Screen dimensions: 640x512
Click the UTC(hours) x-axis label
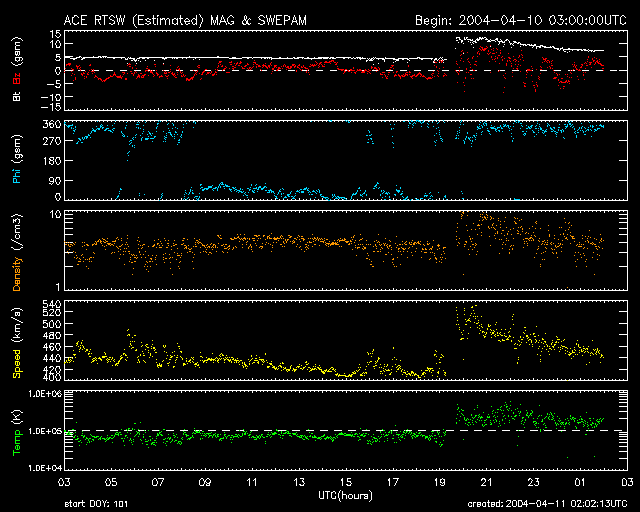pyautogui.click(x=345, y=495)
